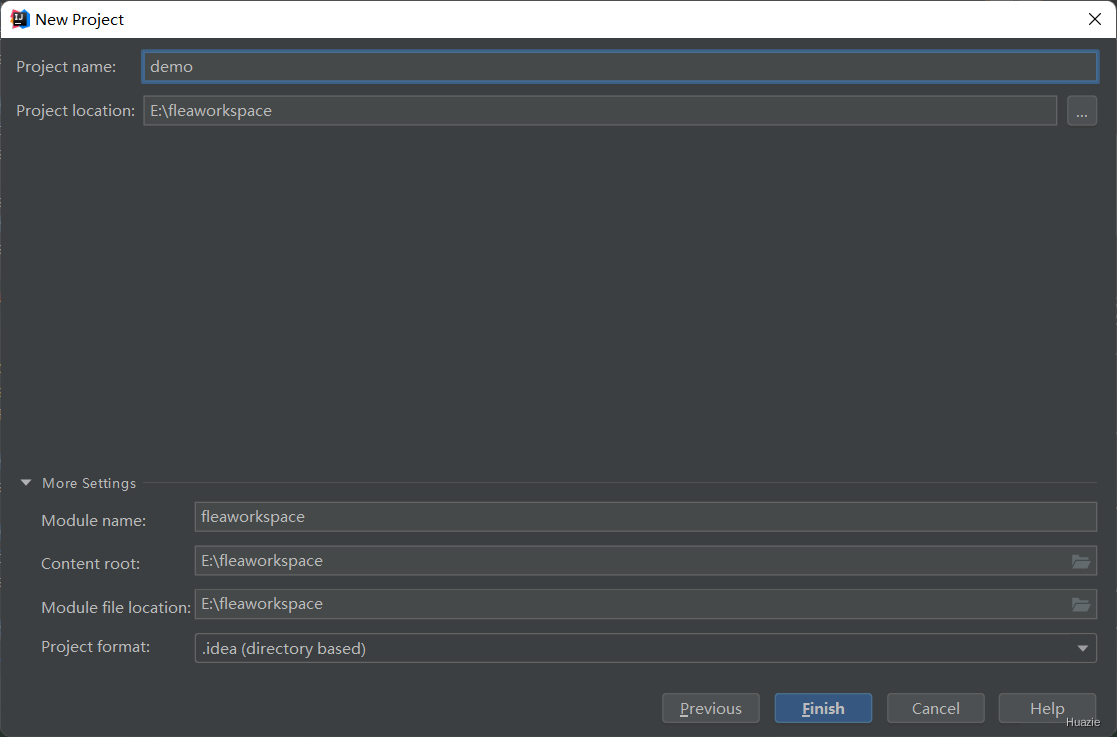Click the Module name field

(x=645, y=517)
